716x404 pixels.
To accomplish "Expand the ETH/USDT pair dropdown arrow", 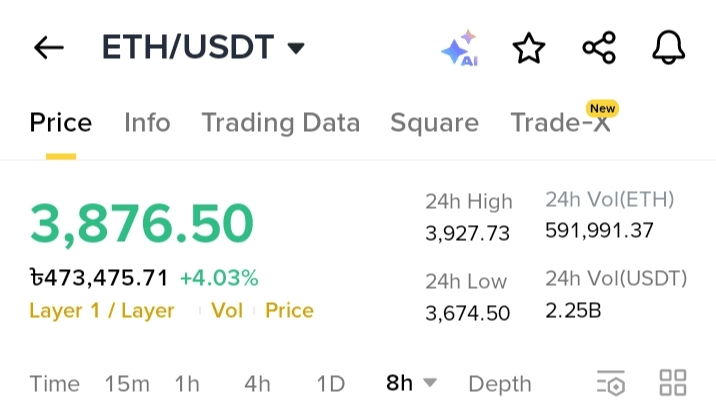I will click(x=296, y=48).
